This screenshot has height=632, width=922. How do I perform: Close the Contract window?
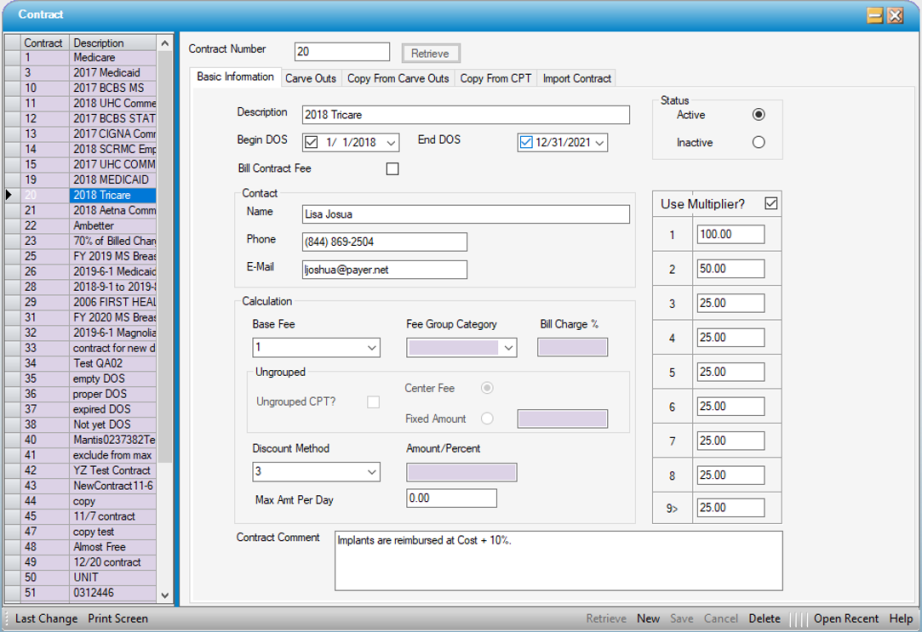coord(895,15)
